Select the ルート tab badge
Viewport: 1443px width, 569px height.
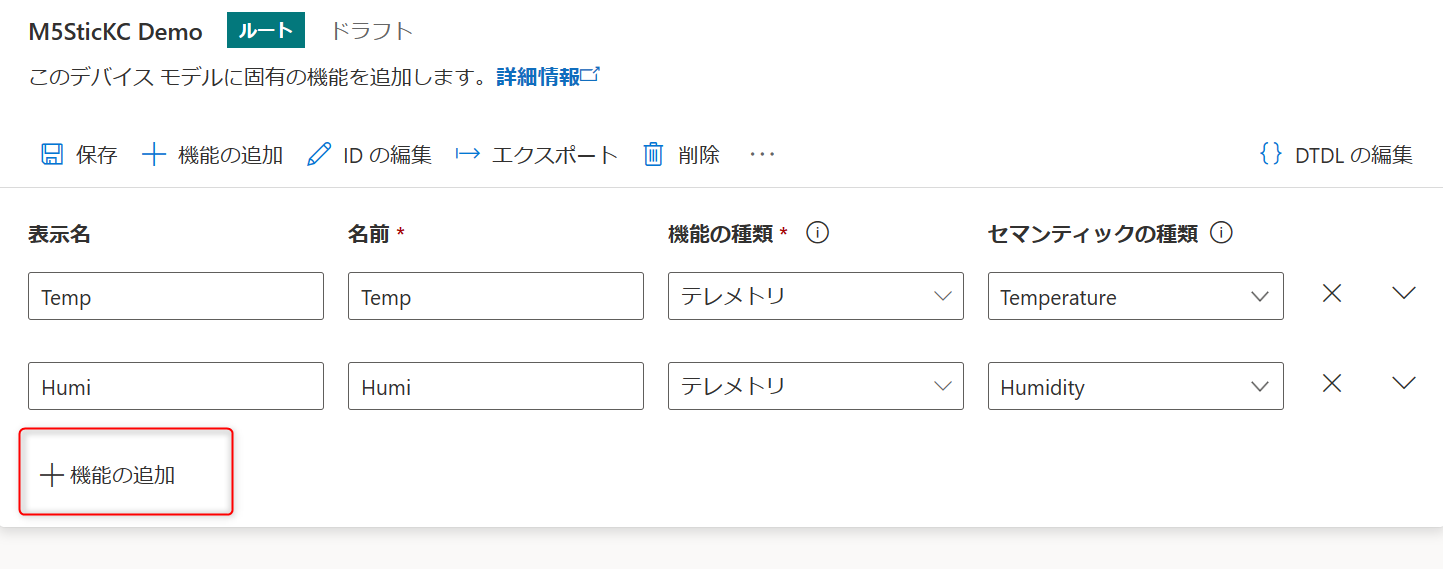(266, 31)
